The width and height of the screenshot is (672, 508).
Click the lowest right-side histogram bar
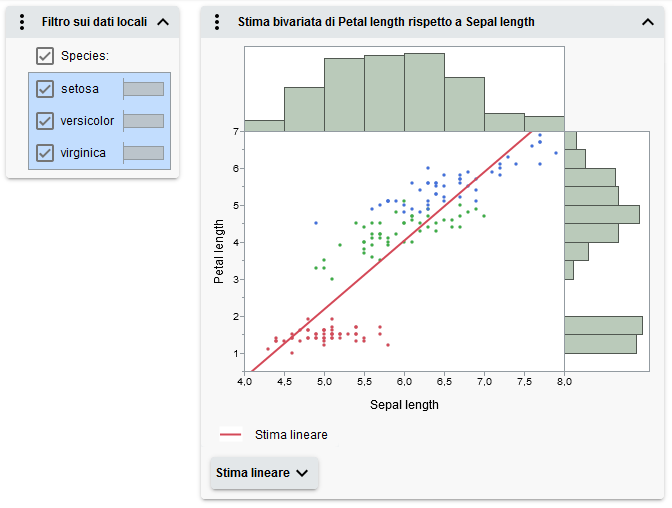coord(600,344)
